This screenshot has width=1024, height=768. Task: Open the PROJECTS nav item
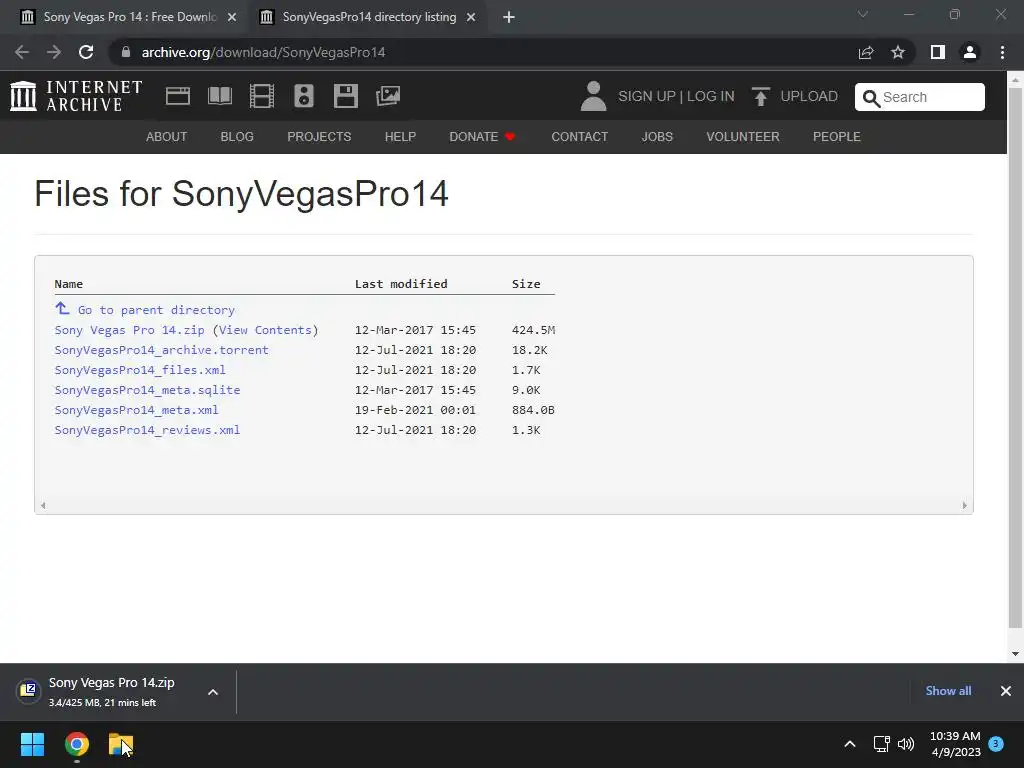click(319, 136)
